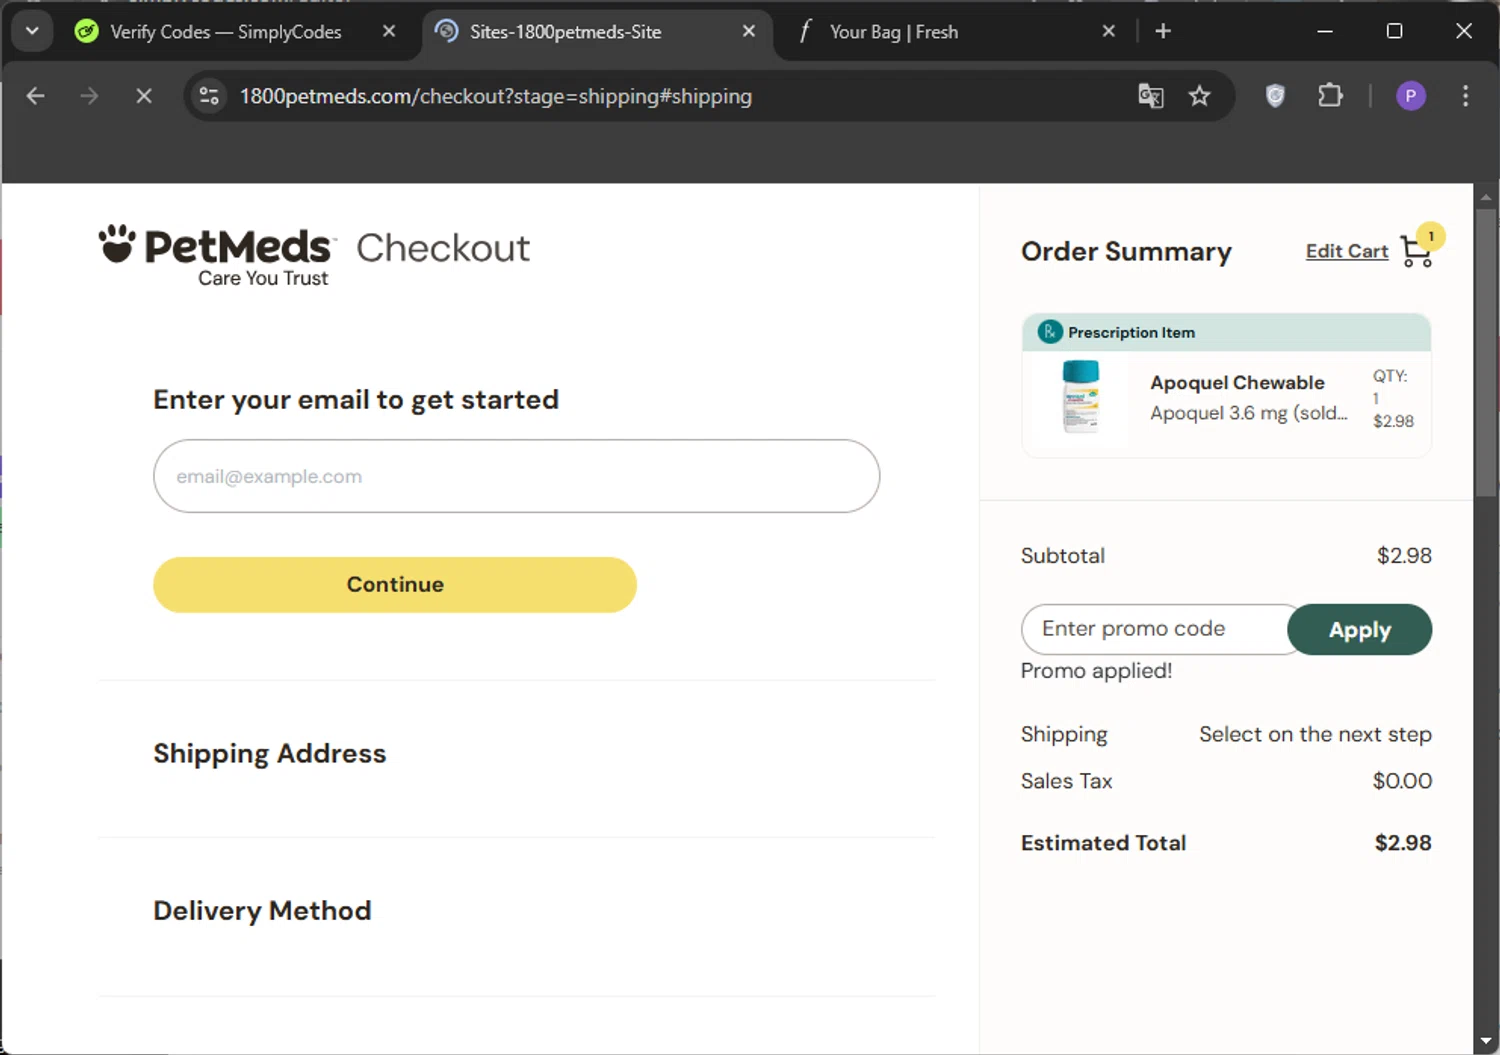Click the PetMeds logo

[216, 255]
